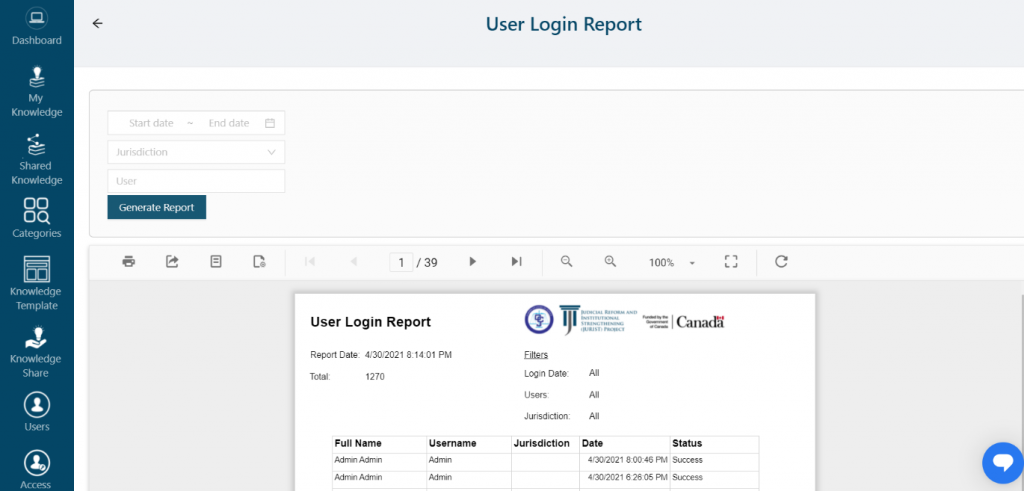Click the Status column header
Image resolution: width=1024 pixels, height=491 pixels.
[687, 443]
